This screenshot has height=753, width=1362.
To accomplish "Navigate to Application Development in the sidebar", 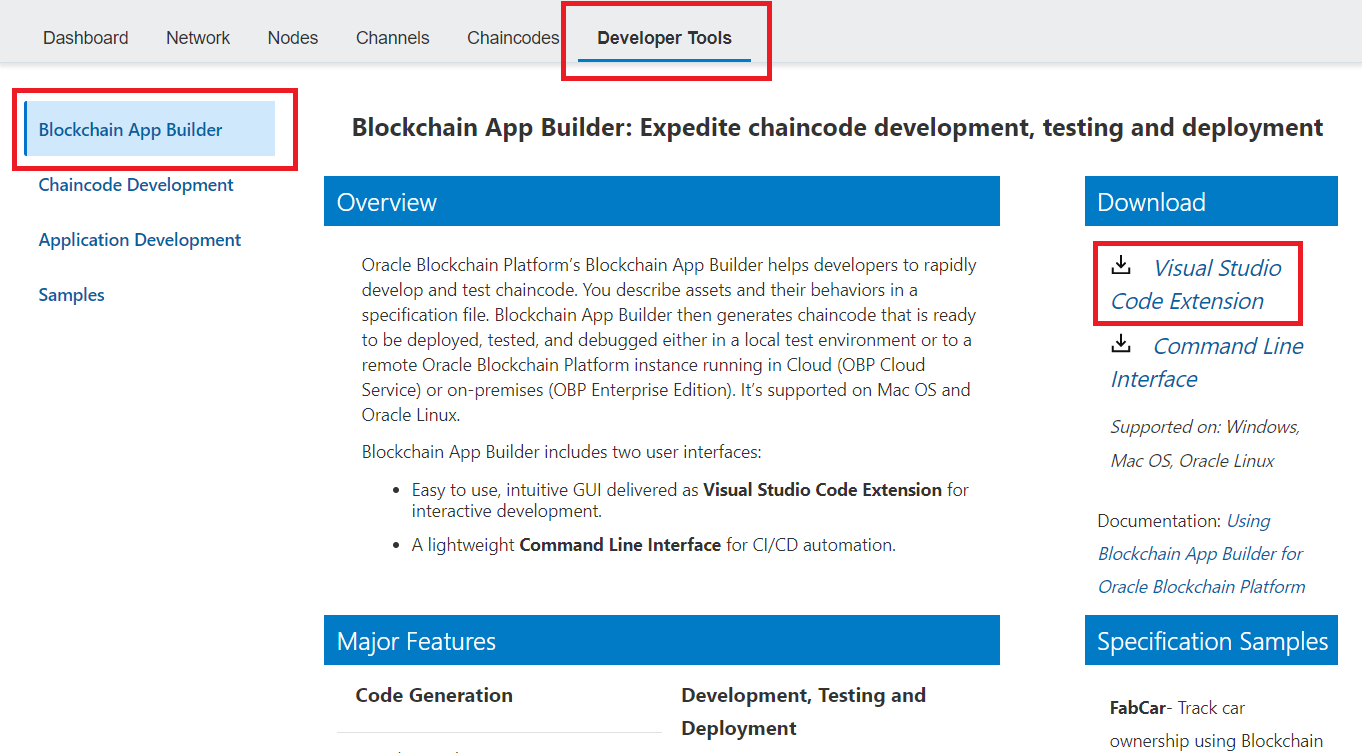I will 140,240.
